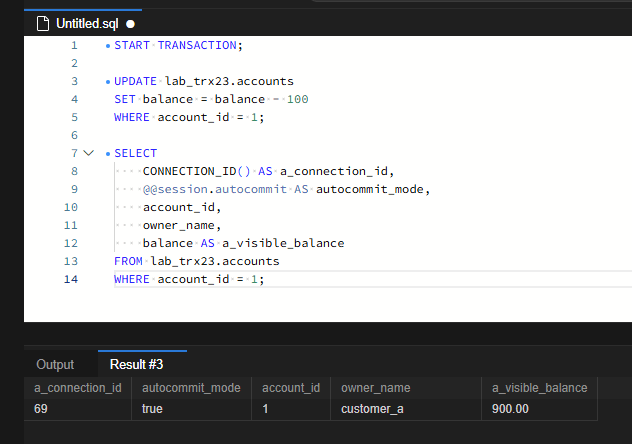
Task: Click the UPDATE lab_trx23.accounts line
Action: click(x=204, y=81)
